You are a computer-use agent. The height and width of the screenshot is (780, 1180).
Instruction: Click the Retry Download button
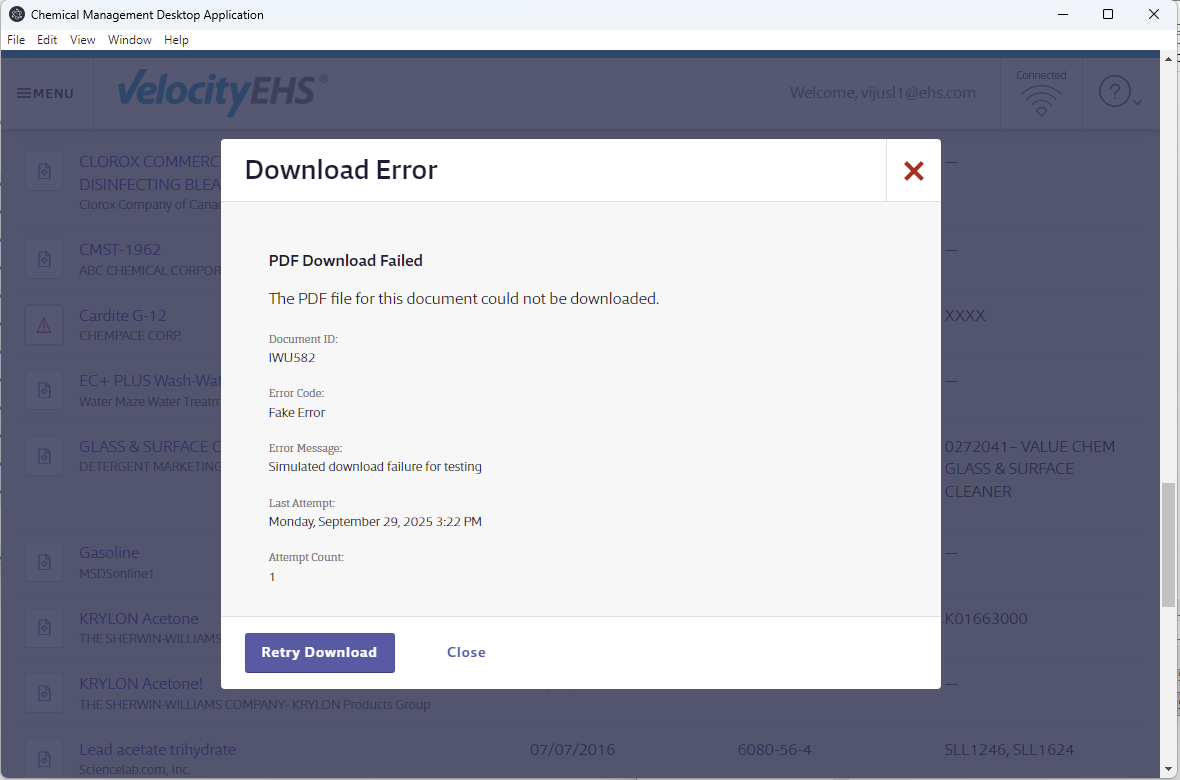[x=320, y=653]
